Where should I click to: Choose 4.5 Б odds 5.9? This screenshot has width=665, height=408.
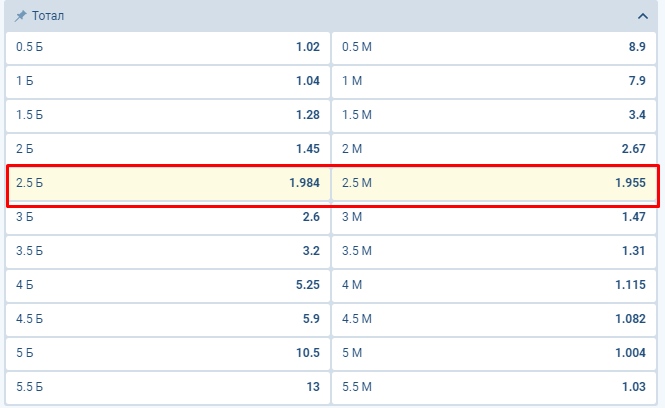(167, 319)
